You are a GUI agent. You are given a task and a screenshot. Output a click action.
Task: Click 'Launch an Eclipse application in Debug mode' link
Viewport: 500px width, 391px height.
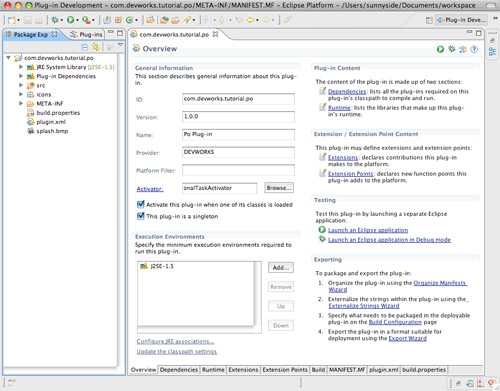(389, 240)
